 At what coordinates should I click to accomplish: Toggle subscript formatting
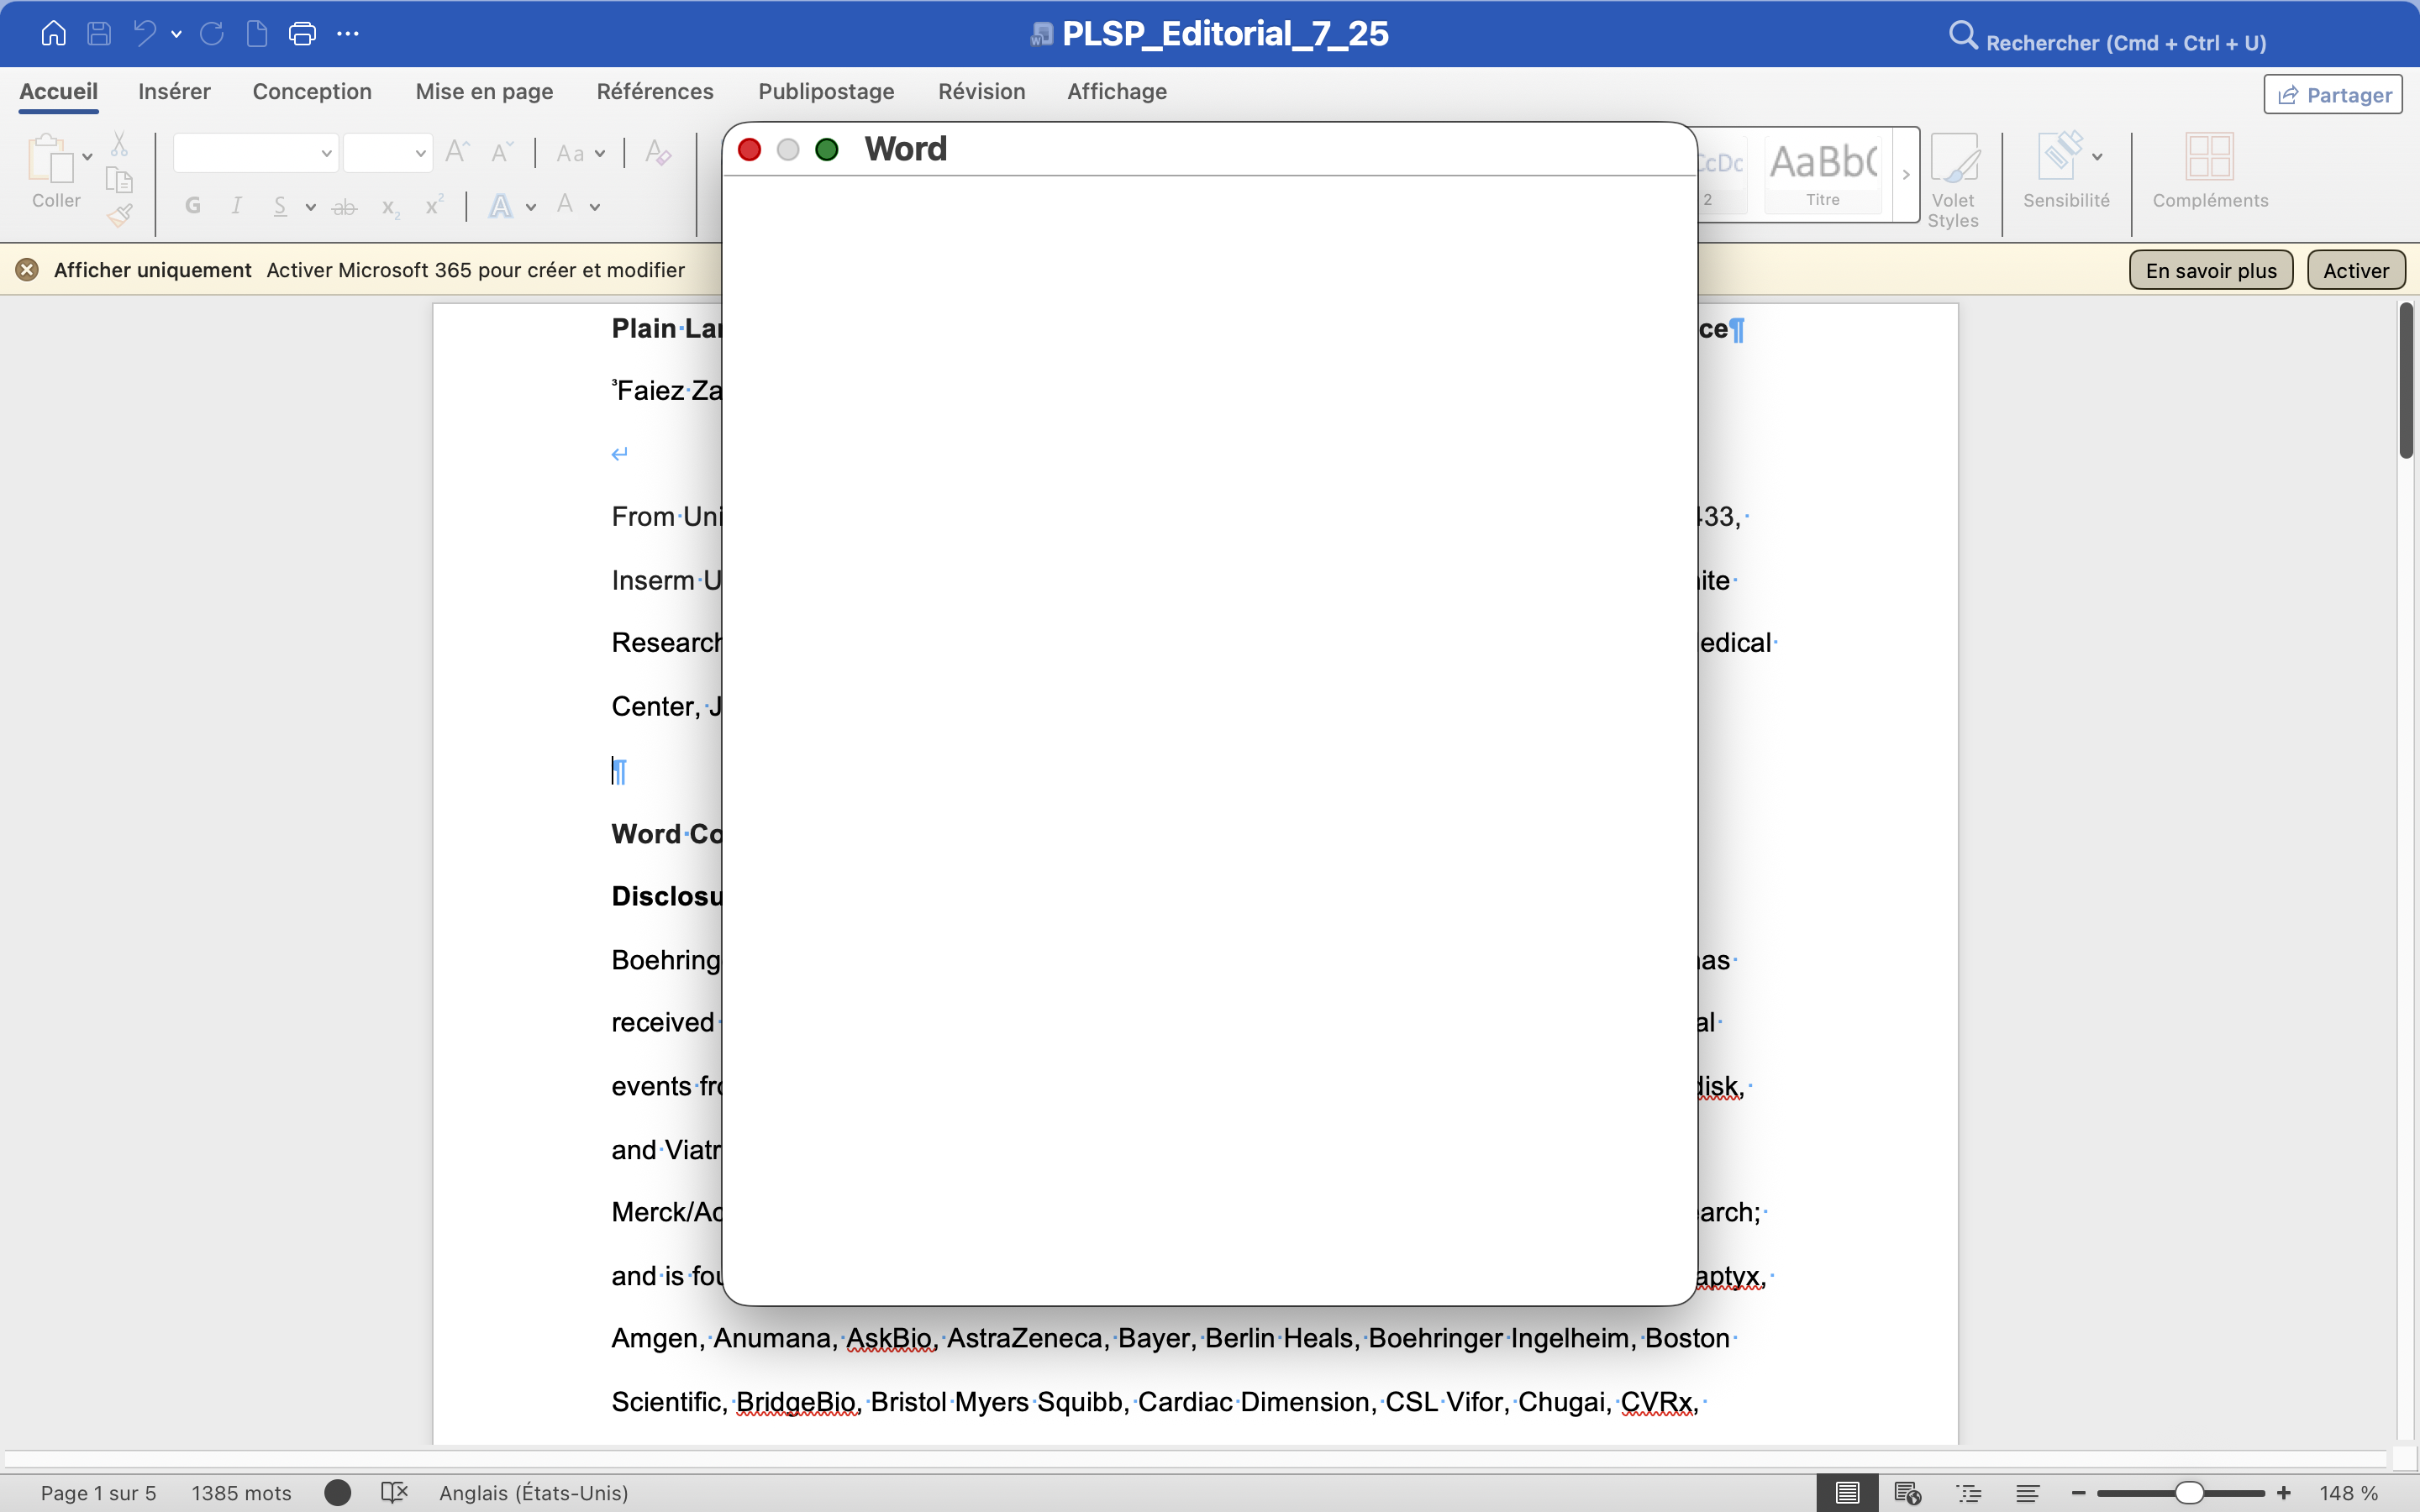[x=390, y=208]
